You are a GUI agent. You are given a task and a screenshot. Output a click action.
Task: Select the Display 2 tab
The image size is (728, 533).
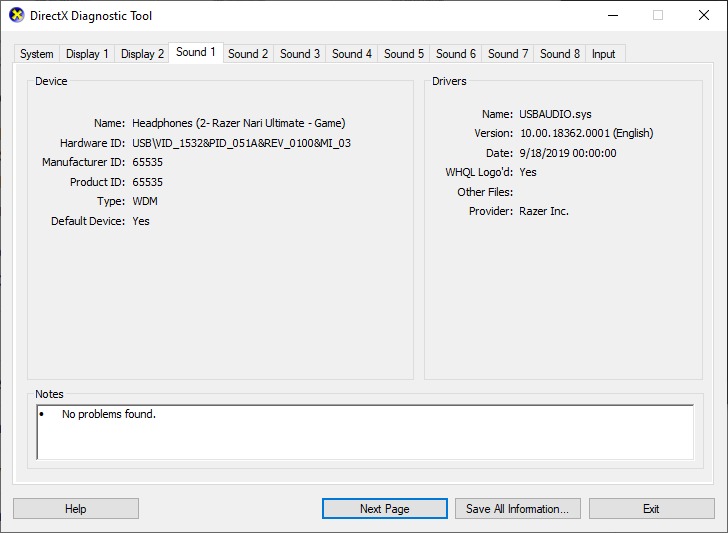pos(142,54)
